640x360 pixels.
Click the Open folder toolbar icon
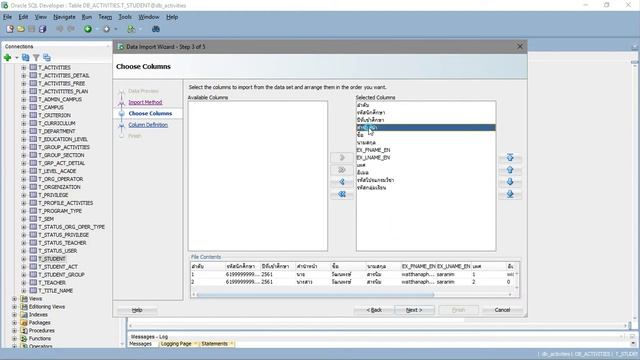pos(21,29)
